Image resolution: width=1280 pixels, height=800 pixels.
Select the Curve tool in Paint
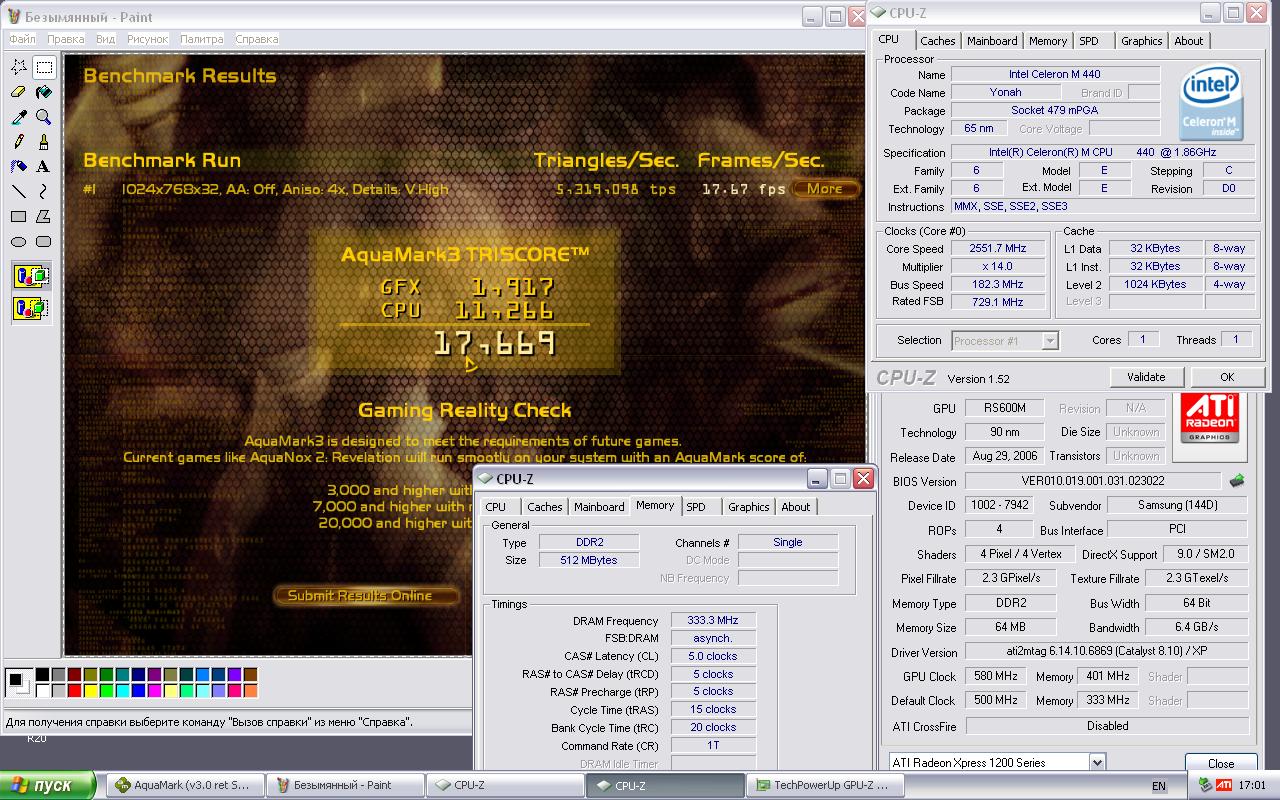point(44,192)
